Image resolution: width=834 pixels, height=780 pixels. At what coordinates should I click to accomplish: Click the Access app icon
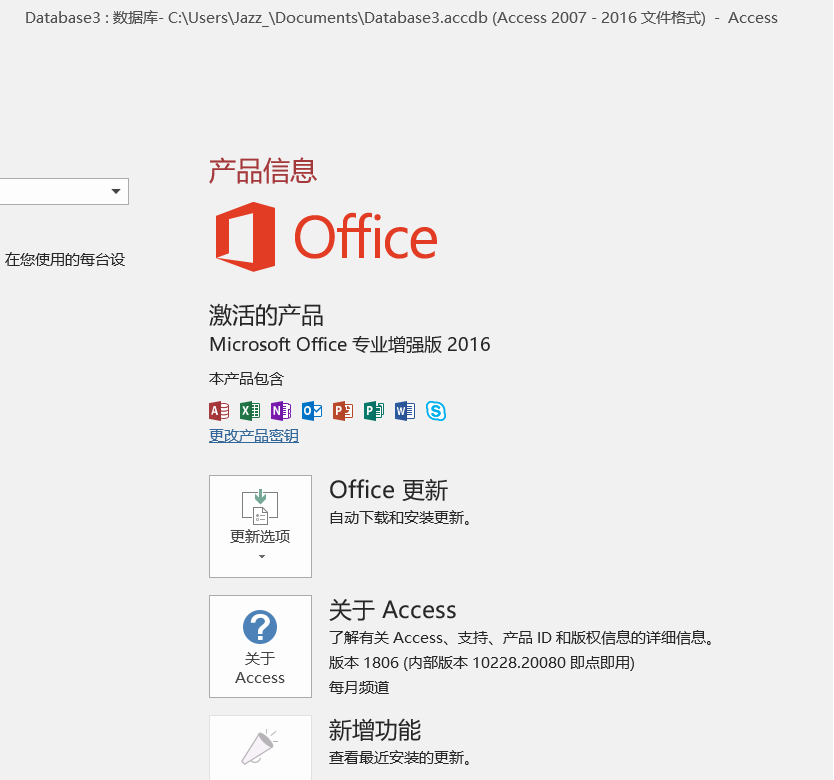pos(219,411)
